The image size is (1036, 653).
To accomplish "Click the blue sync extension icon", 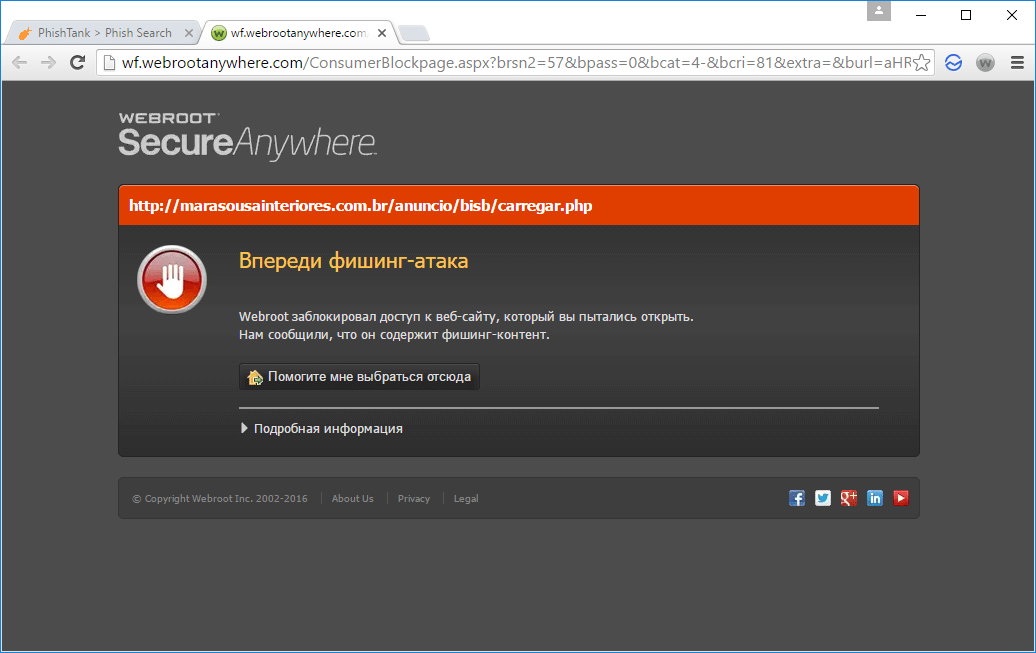I will pos(953,62).
